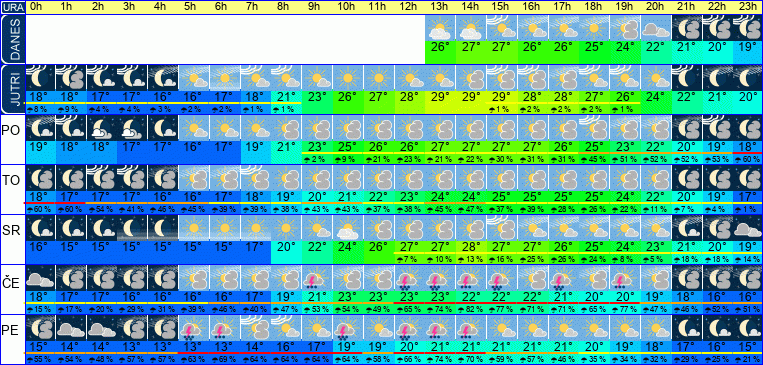
Task: Click the ČE 9h thunderstorm icon
Action: pos(318,278)
